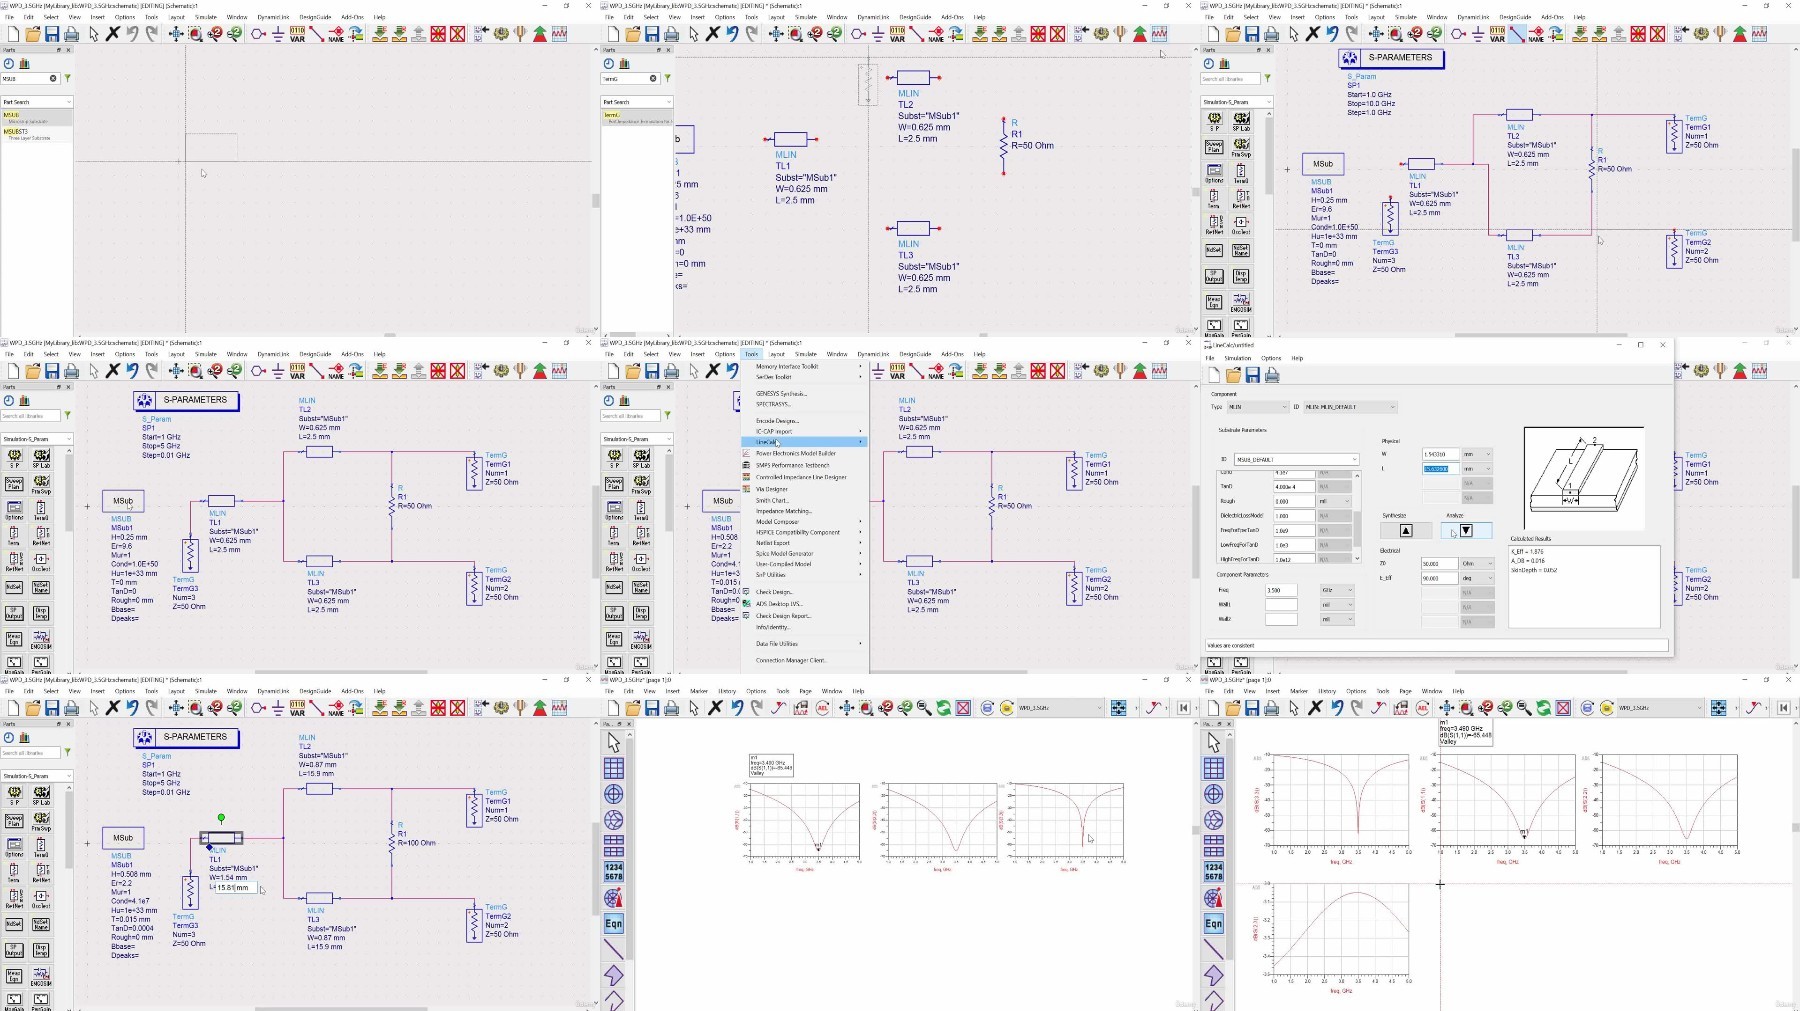The height and width of the screenshot is (1011, 1800).
Task: Open the dataset dropdown in three-plot data display toolbar
Action: (x=1060, y=708)
